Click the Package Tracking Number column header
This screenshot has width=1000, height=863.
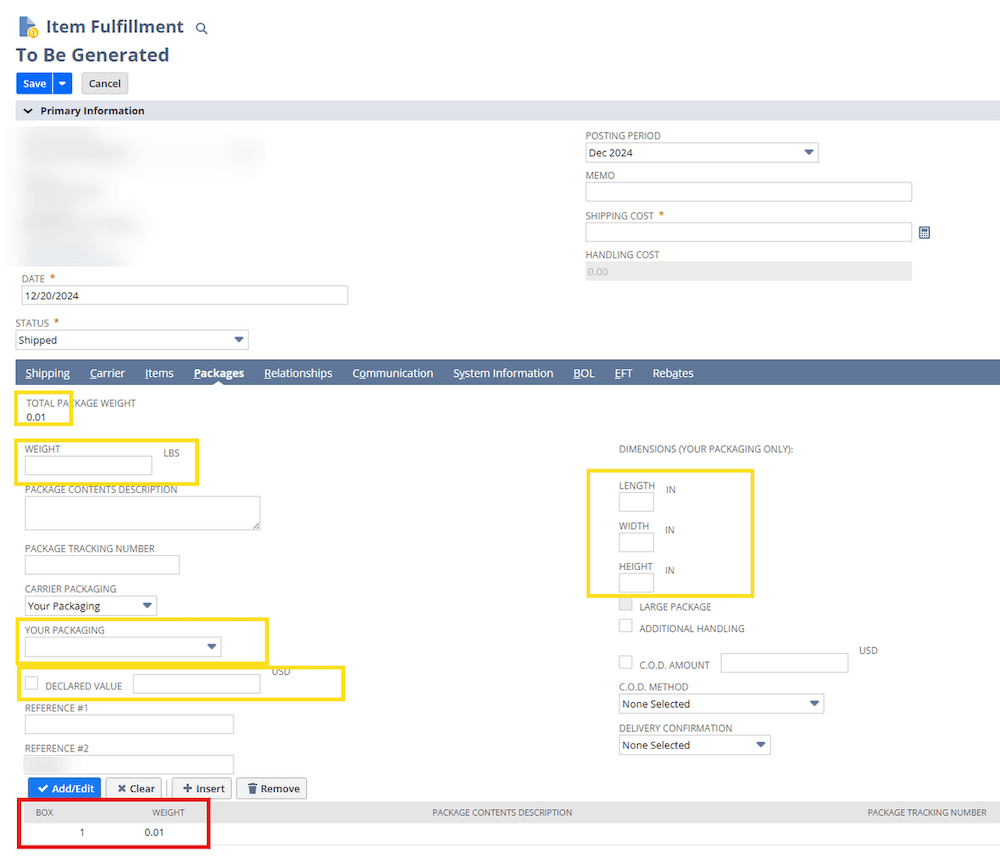927,813
